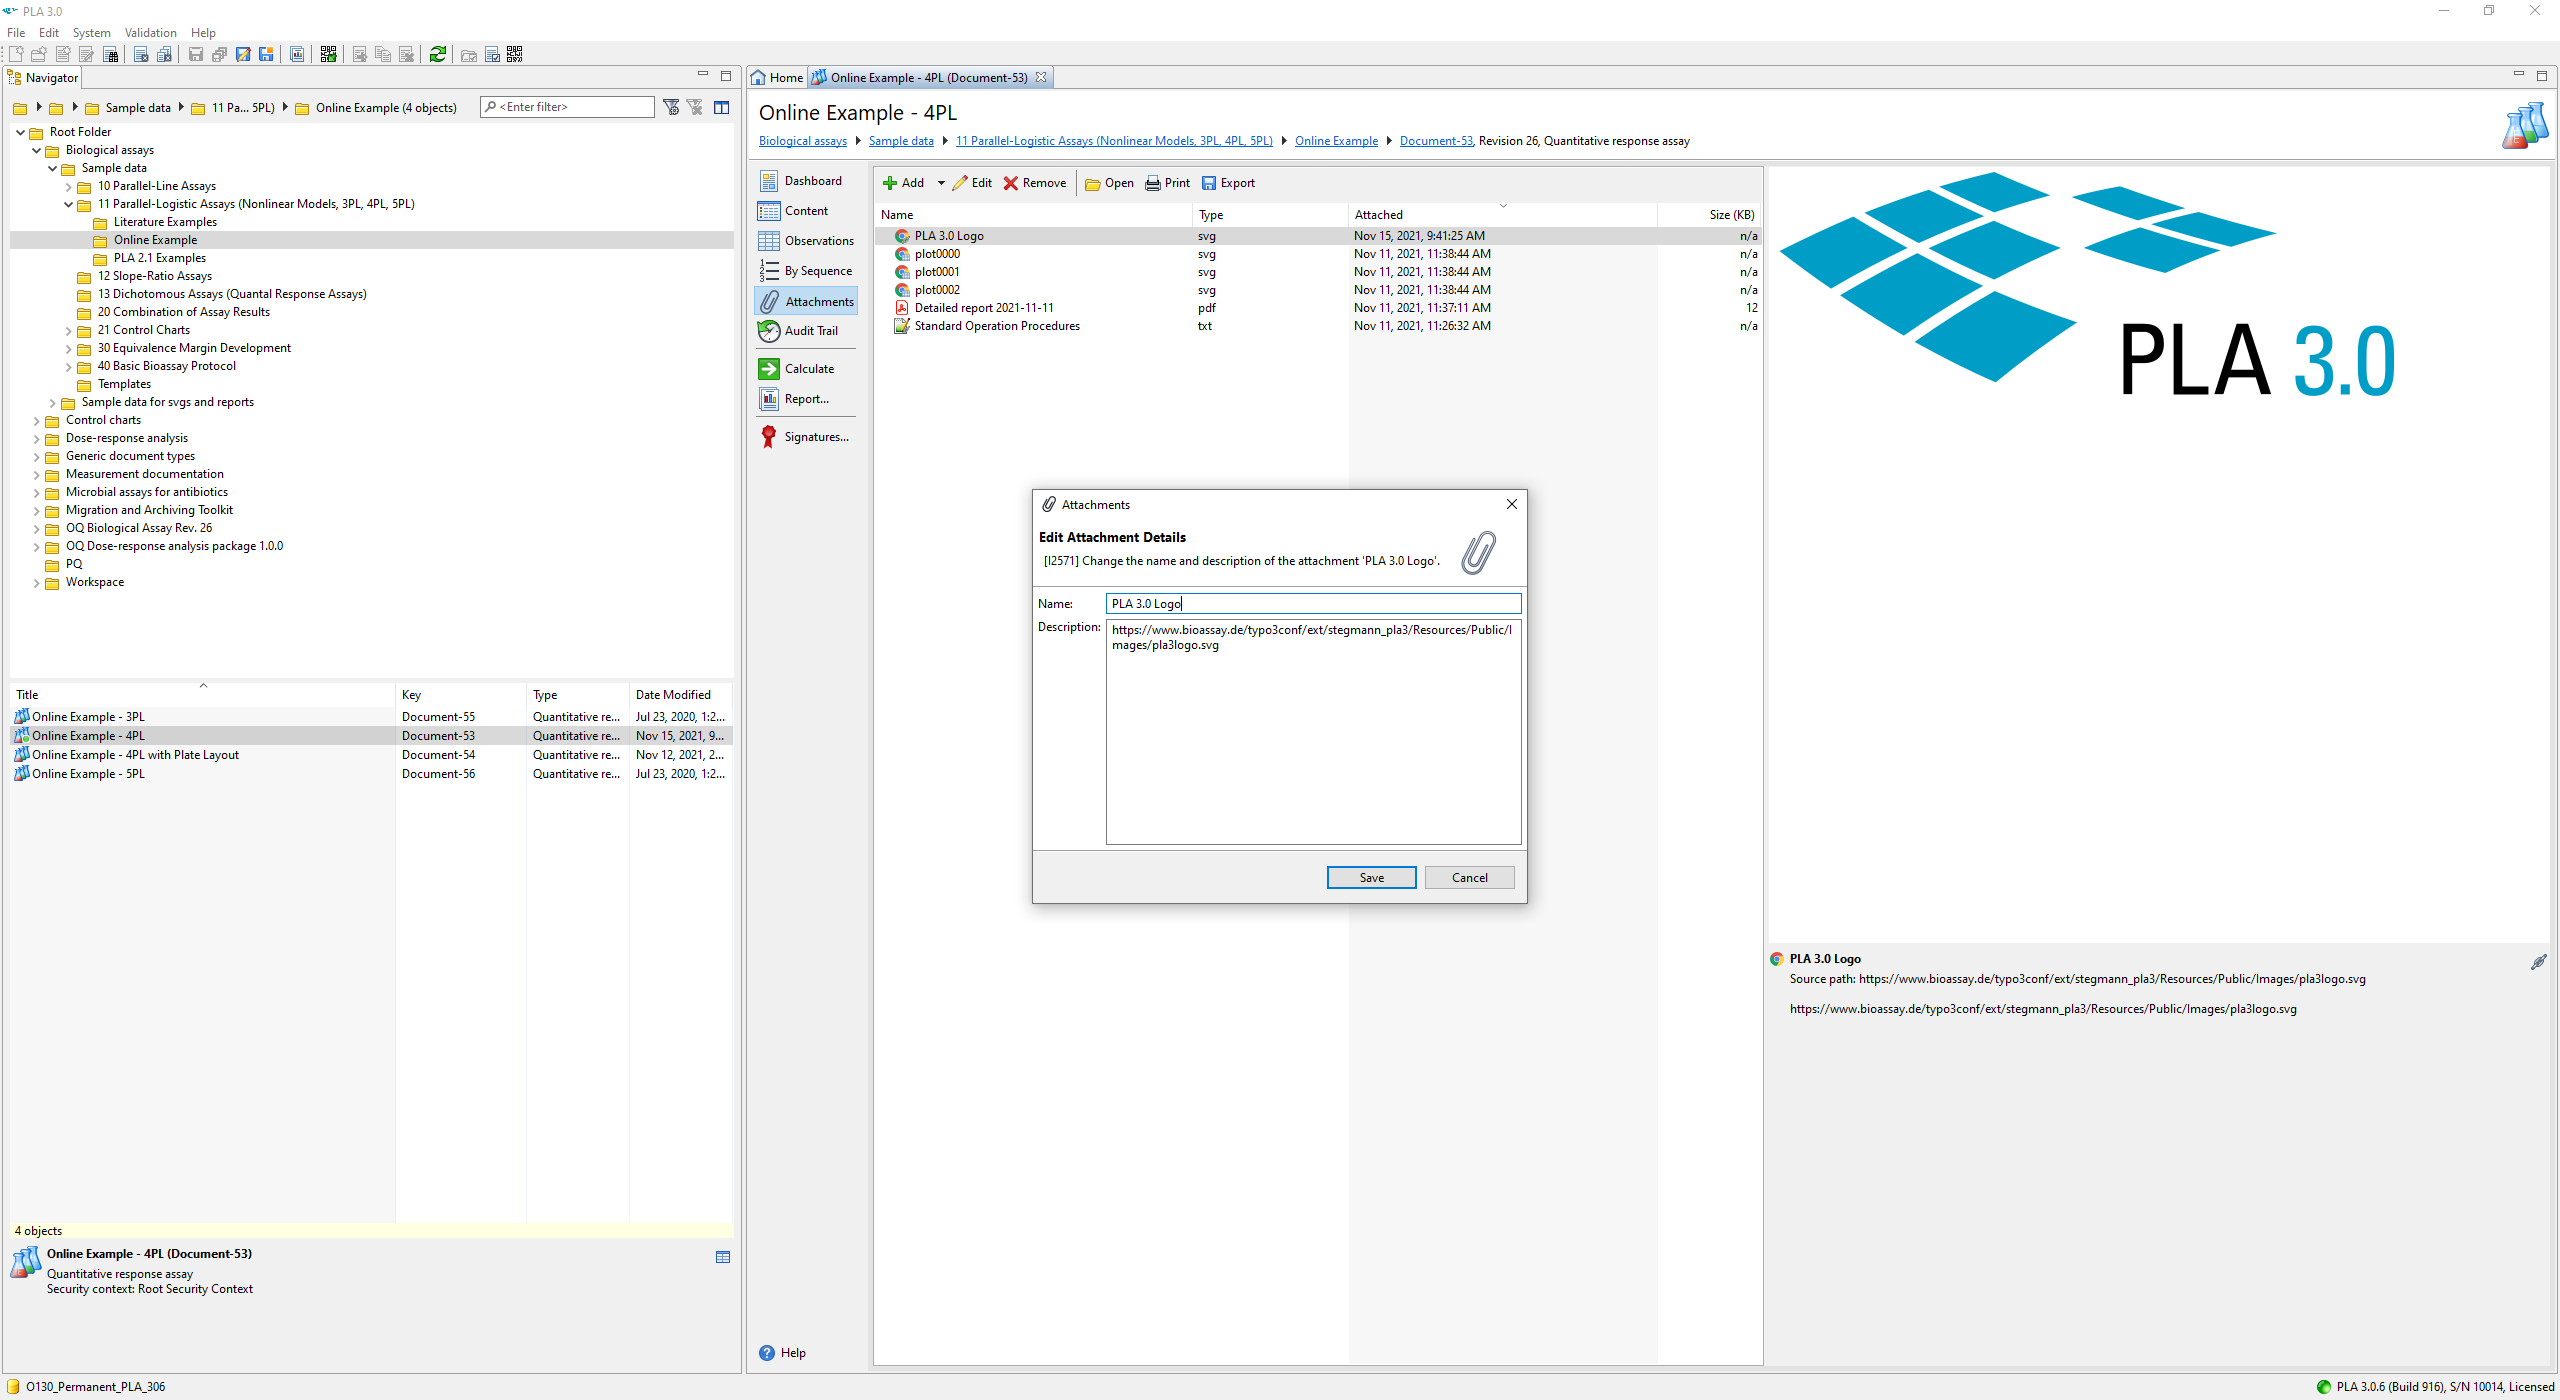Open the Signatures... seal action

806,437
